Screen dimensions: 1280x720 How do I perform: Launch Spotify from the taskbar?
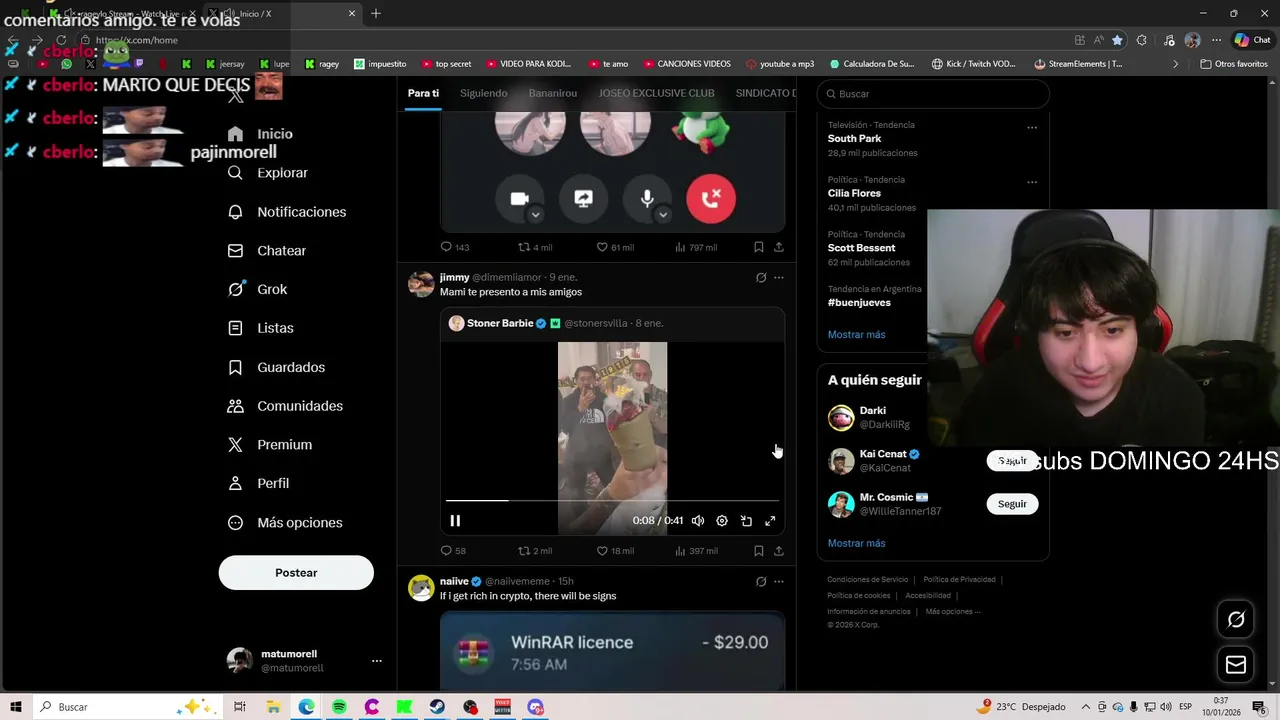339,707
